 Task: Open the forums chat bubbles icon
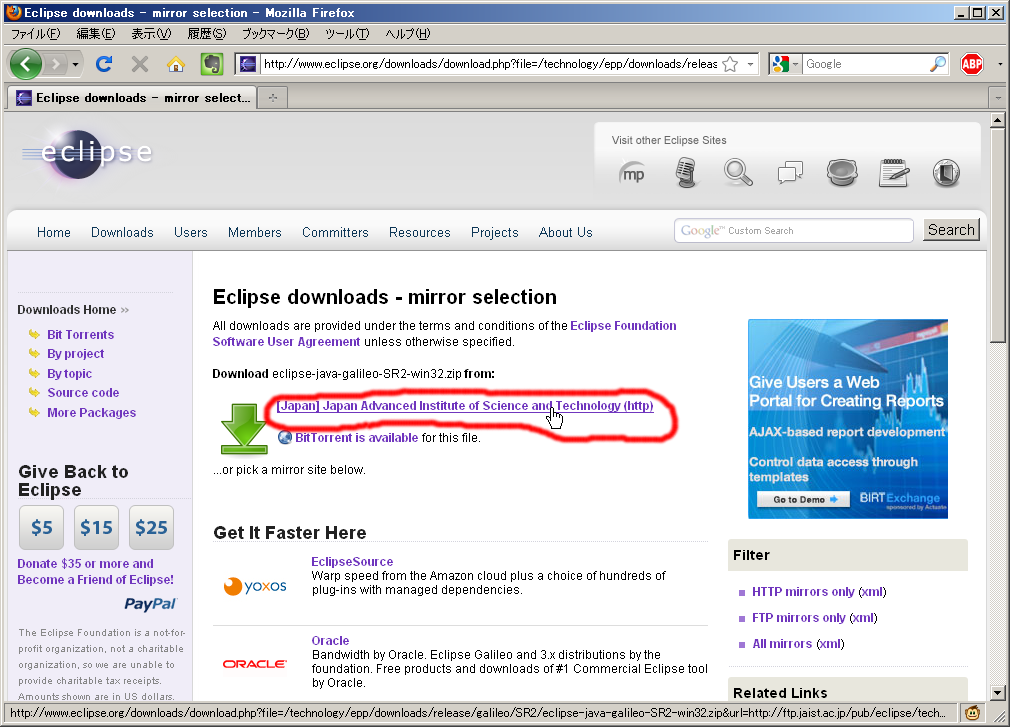790,173
